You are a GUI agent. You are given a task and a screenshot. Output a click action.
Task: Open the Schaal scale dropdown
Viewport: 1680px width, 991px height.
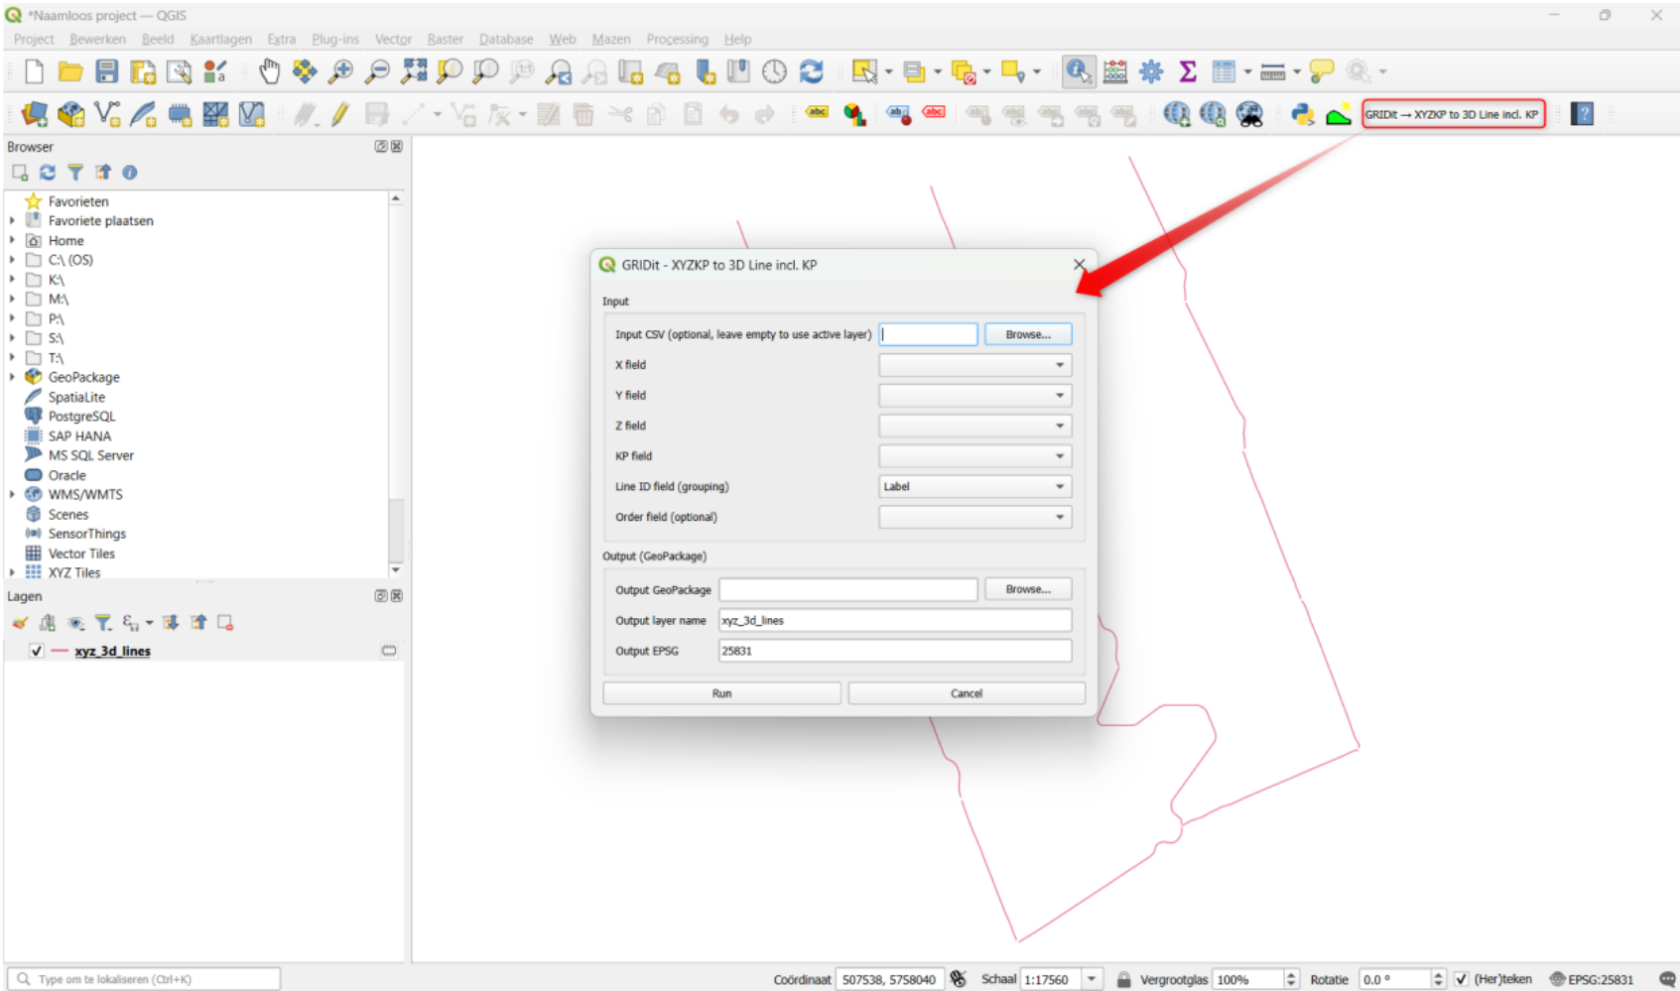click(x=1092, y=979)
